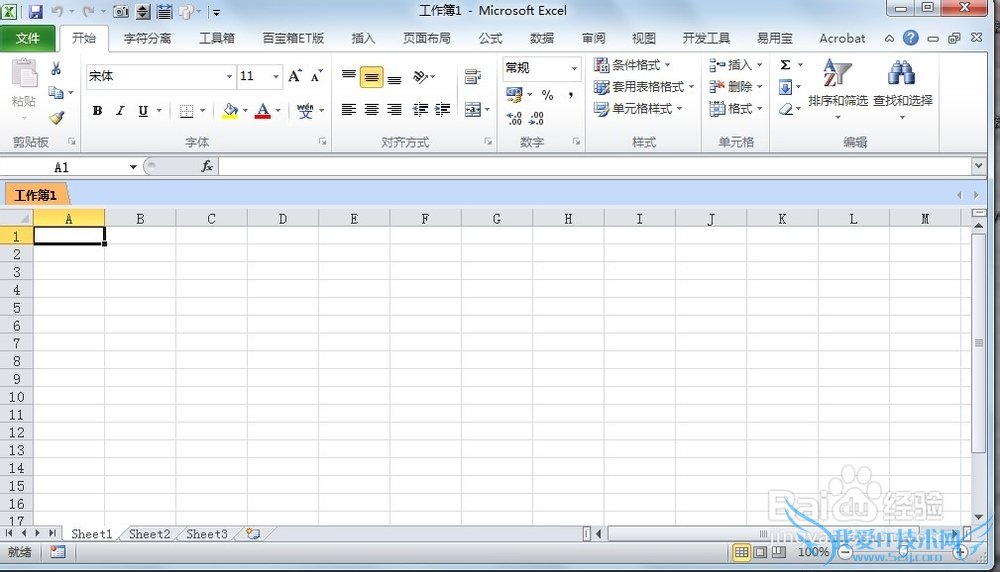Switch to the Acrobat tab
1000x572 pixels.
pos(842,38)
